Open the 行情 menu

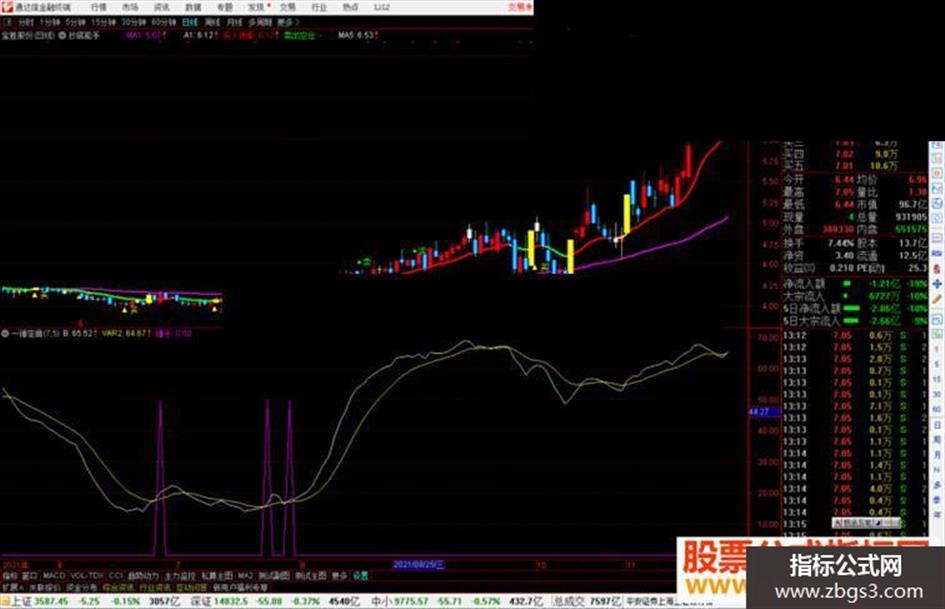98,7
